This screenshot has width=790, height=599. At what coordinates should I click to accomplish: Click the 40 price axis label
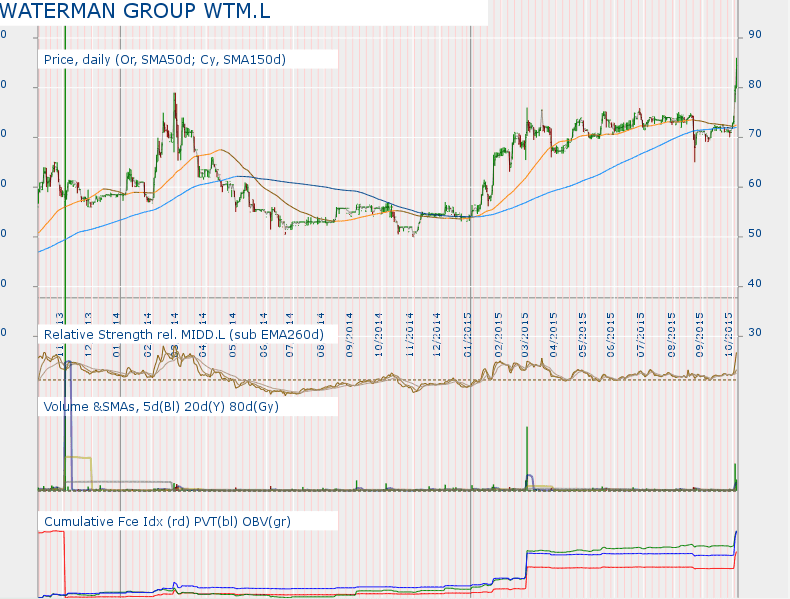755,284
